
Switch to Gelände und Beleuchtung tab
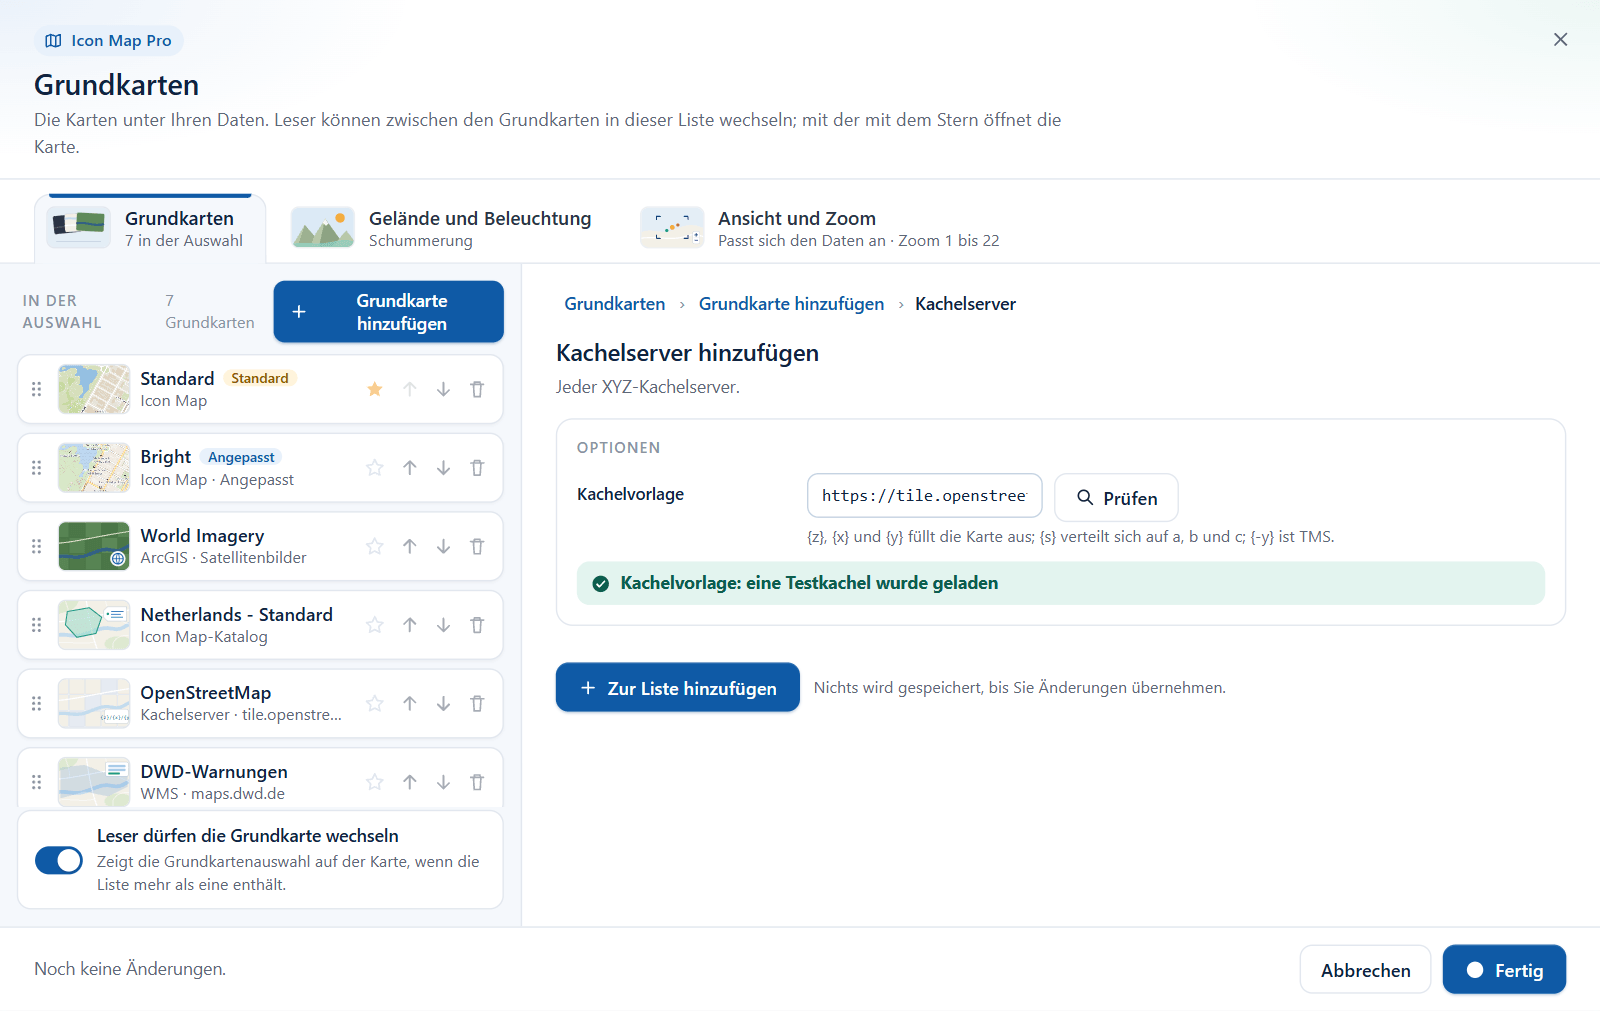441,228
